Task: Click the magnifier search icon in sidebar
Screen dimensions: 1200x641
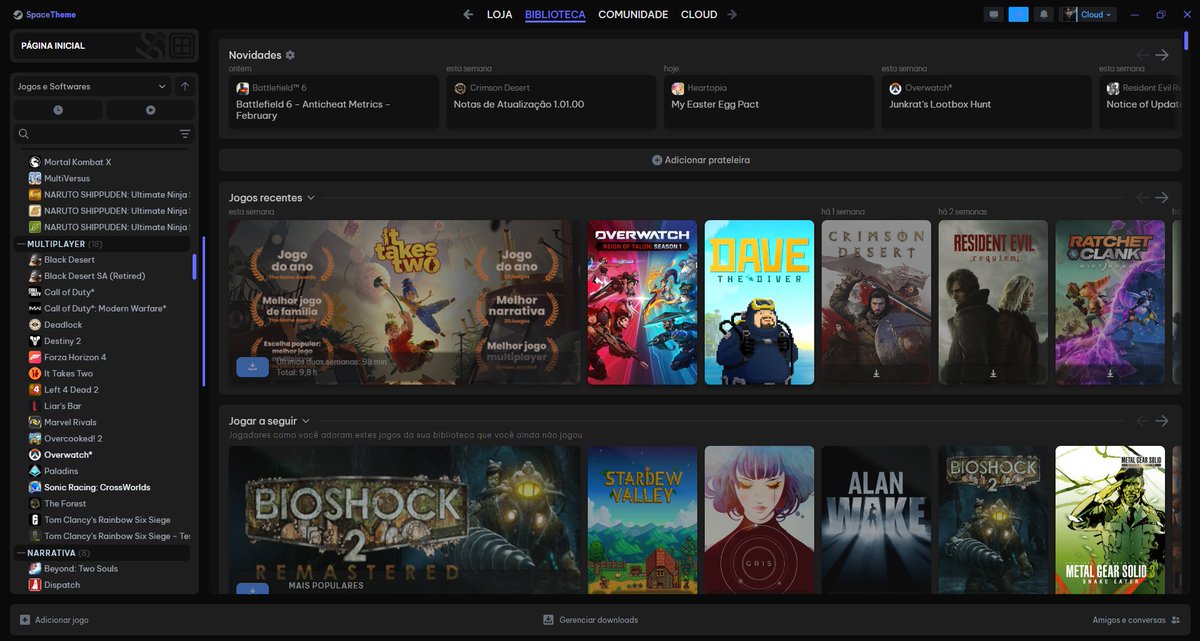Action: (x=24, y=134)
